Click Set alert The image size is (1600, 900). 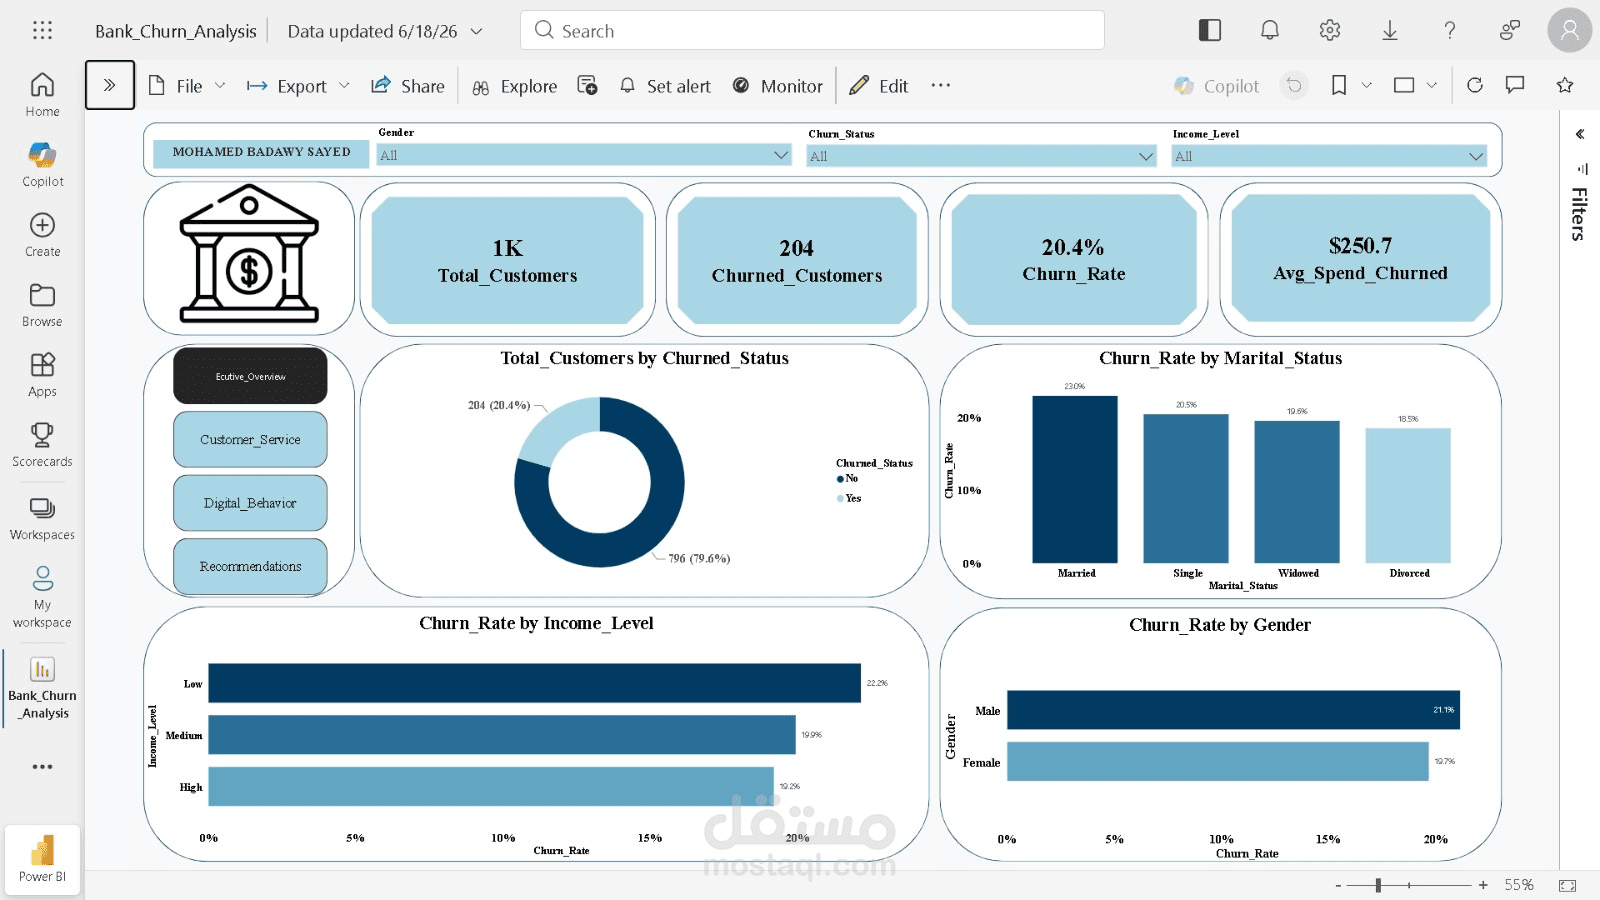pyautogui.click(x=665, y=86)
